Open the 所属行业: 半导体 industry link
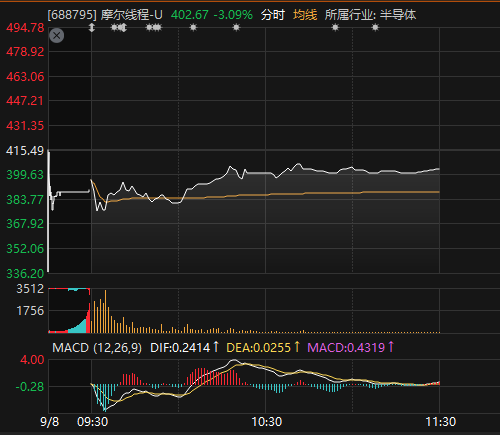Screen dimensions: 500x435 370,15
